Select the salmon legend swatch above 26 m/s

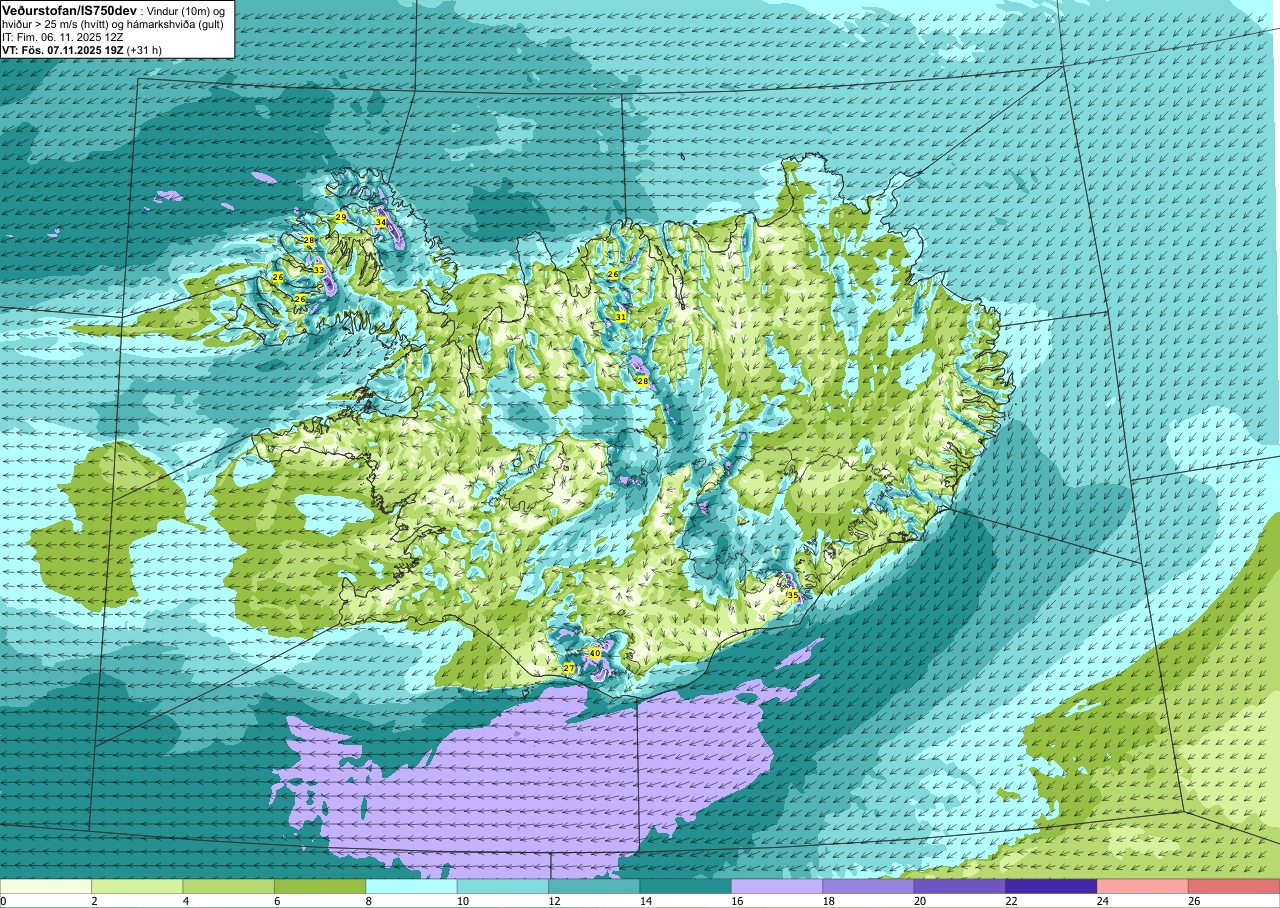click(1234, 886)
